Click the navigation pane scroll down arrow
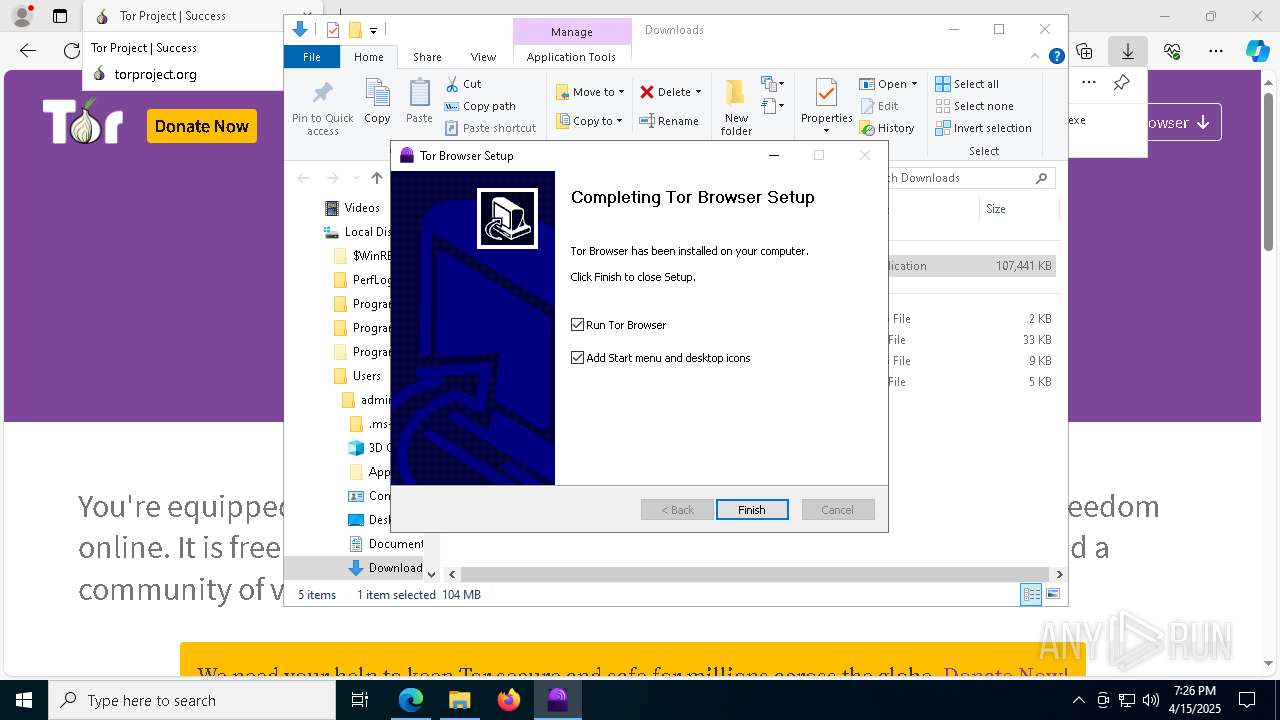Viewport: 1280px width, 720px height. 431,574
